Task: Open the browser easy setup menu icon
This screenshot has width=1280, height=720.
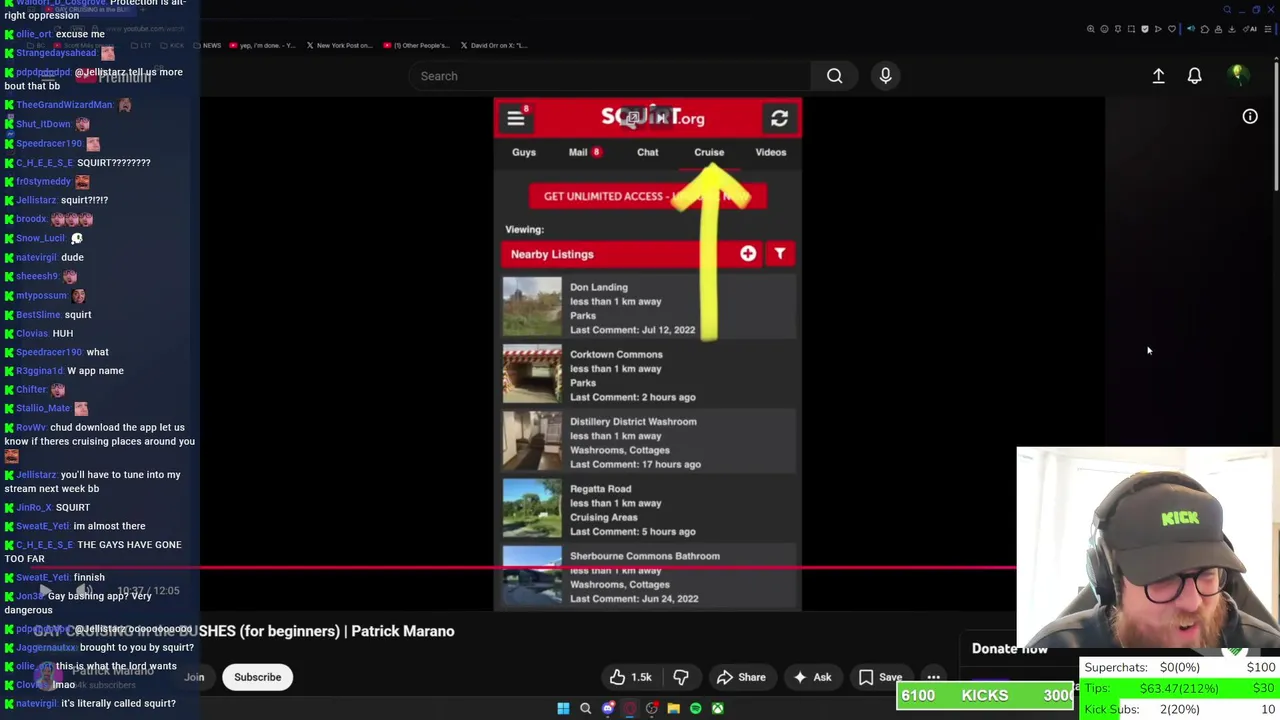Action: coord(1267,29)
